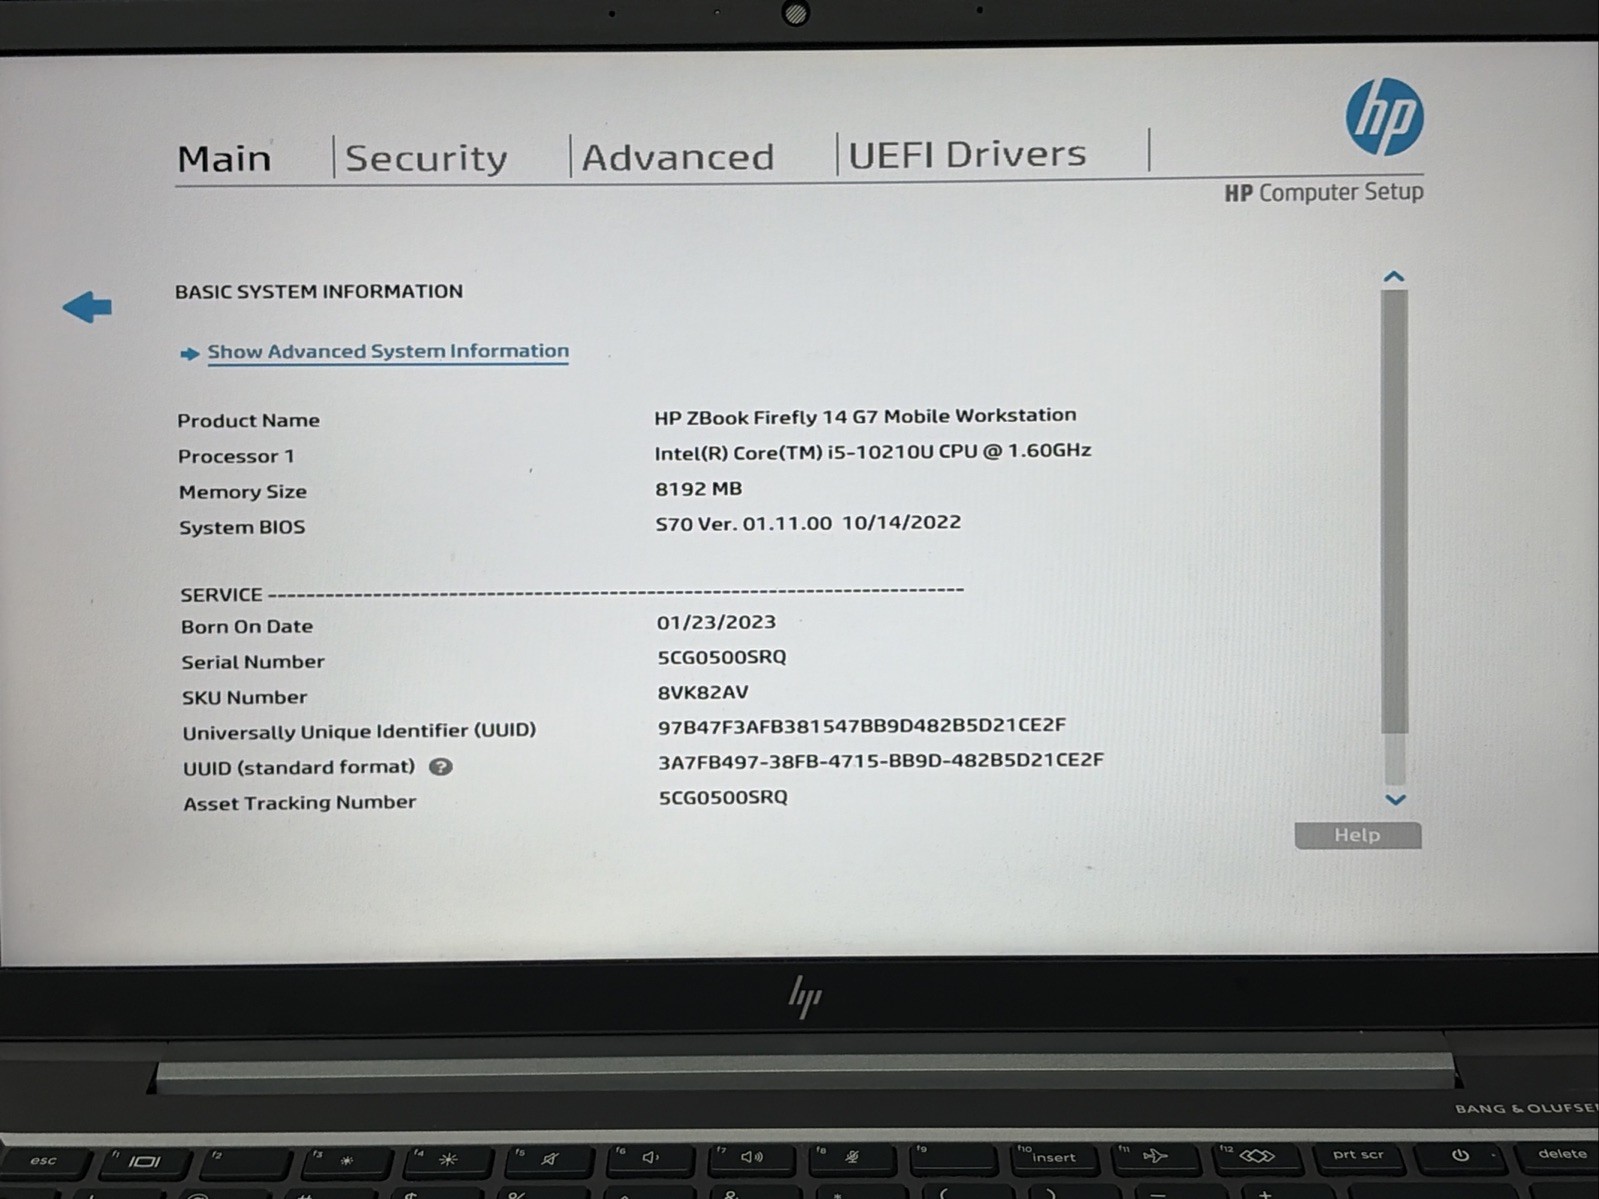Select the HP ZBook Firefly product value

(x=865, y=416)
